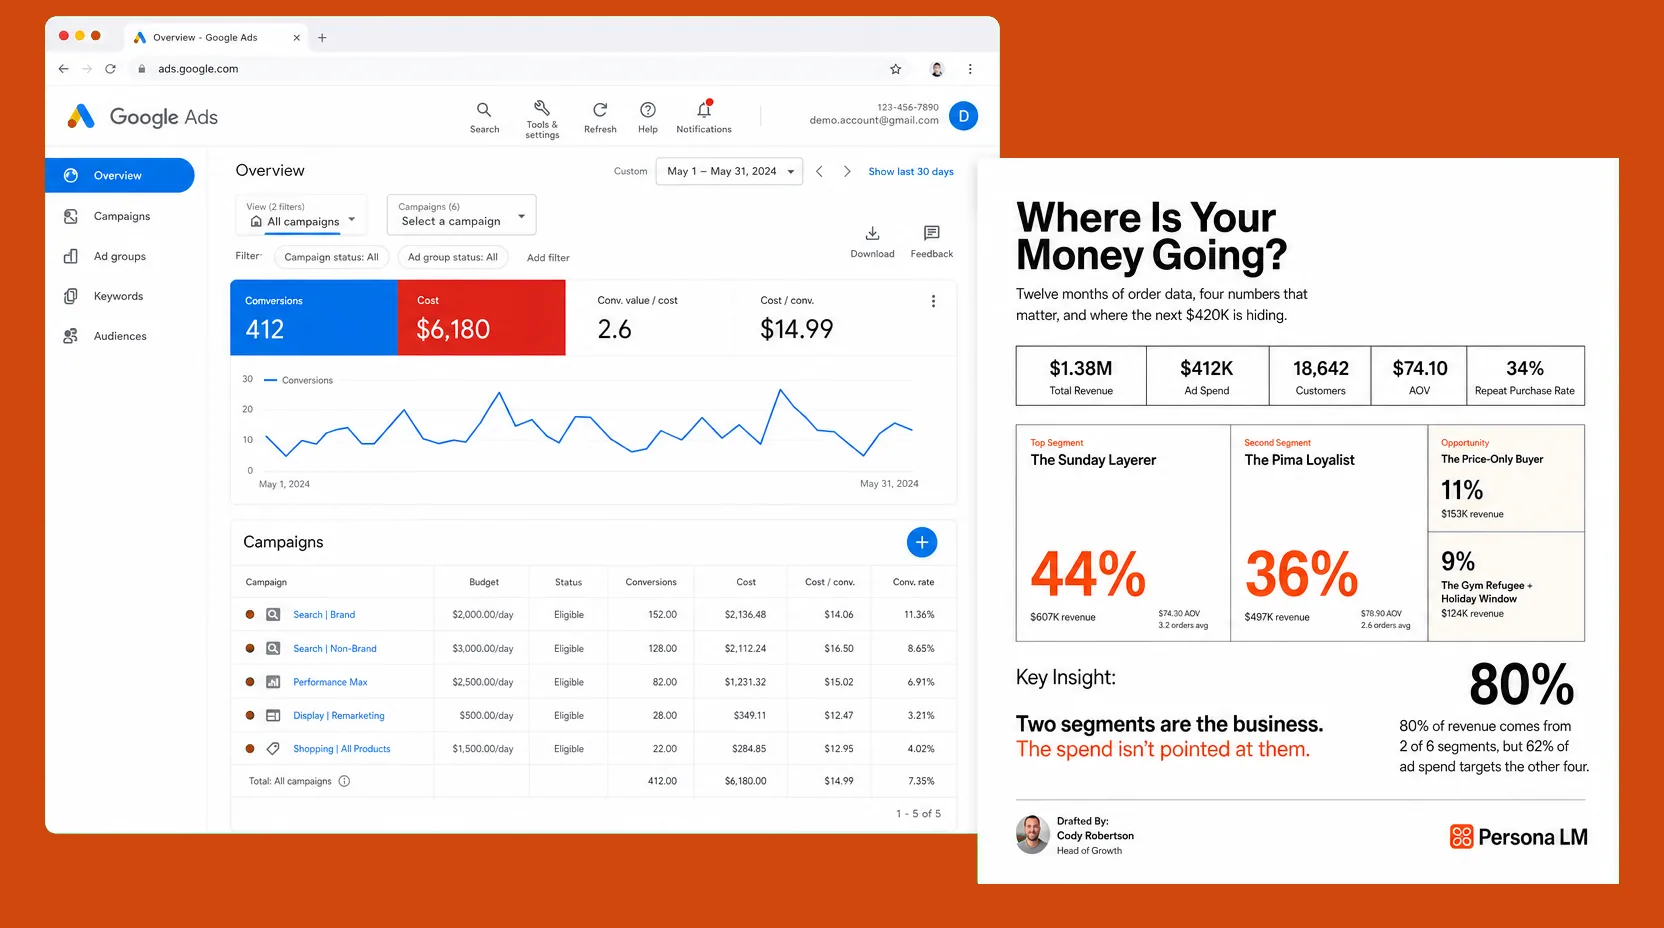Click the Search | Brand campaign type icon
This screenshot has height=928, width=1664.
pyautogui.click(x=273, y=615)
